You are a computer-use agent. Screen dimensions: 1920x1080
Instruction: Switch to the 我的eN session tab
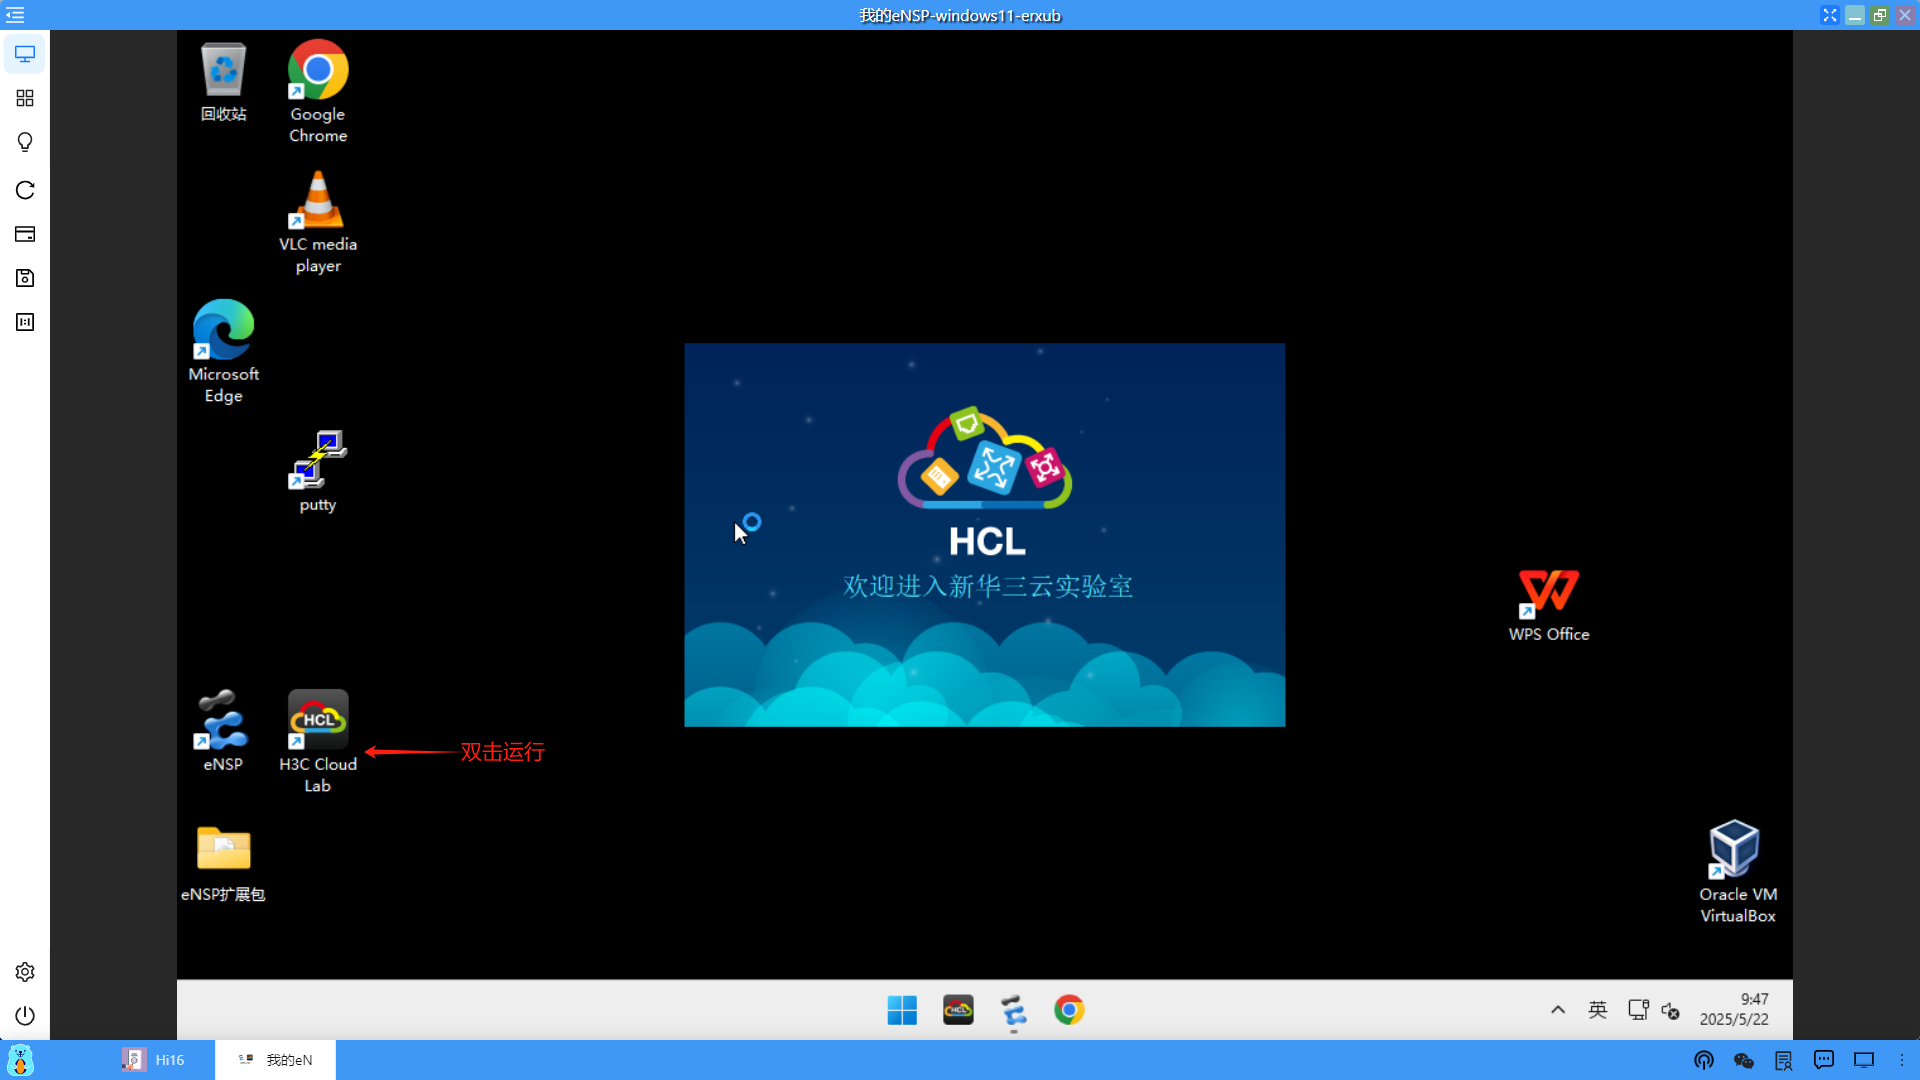(276, 1060)
